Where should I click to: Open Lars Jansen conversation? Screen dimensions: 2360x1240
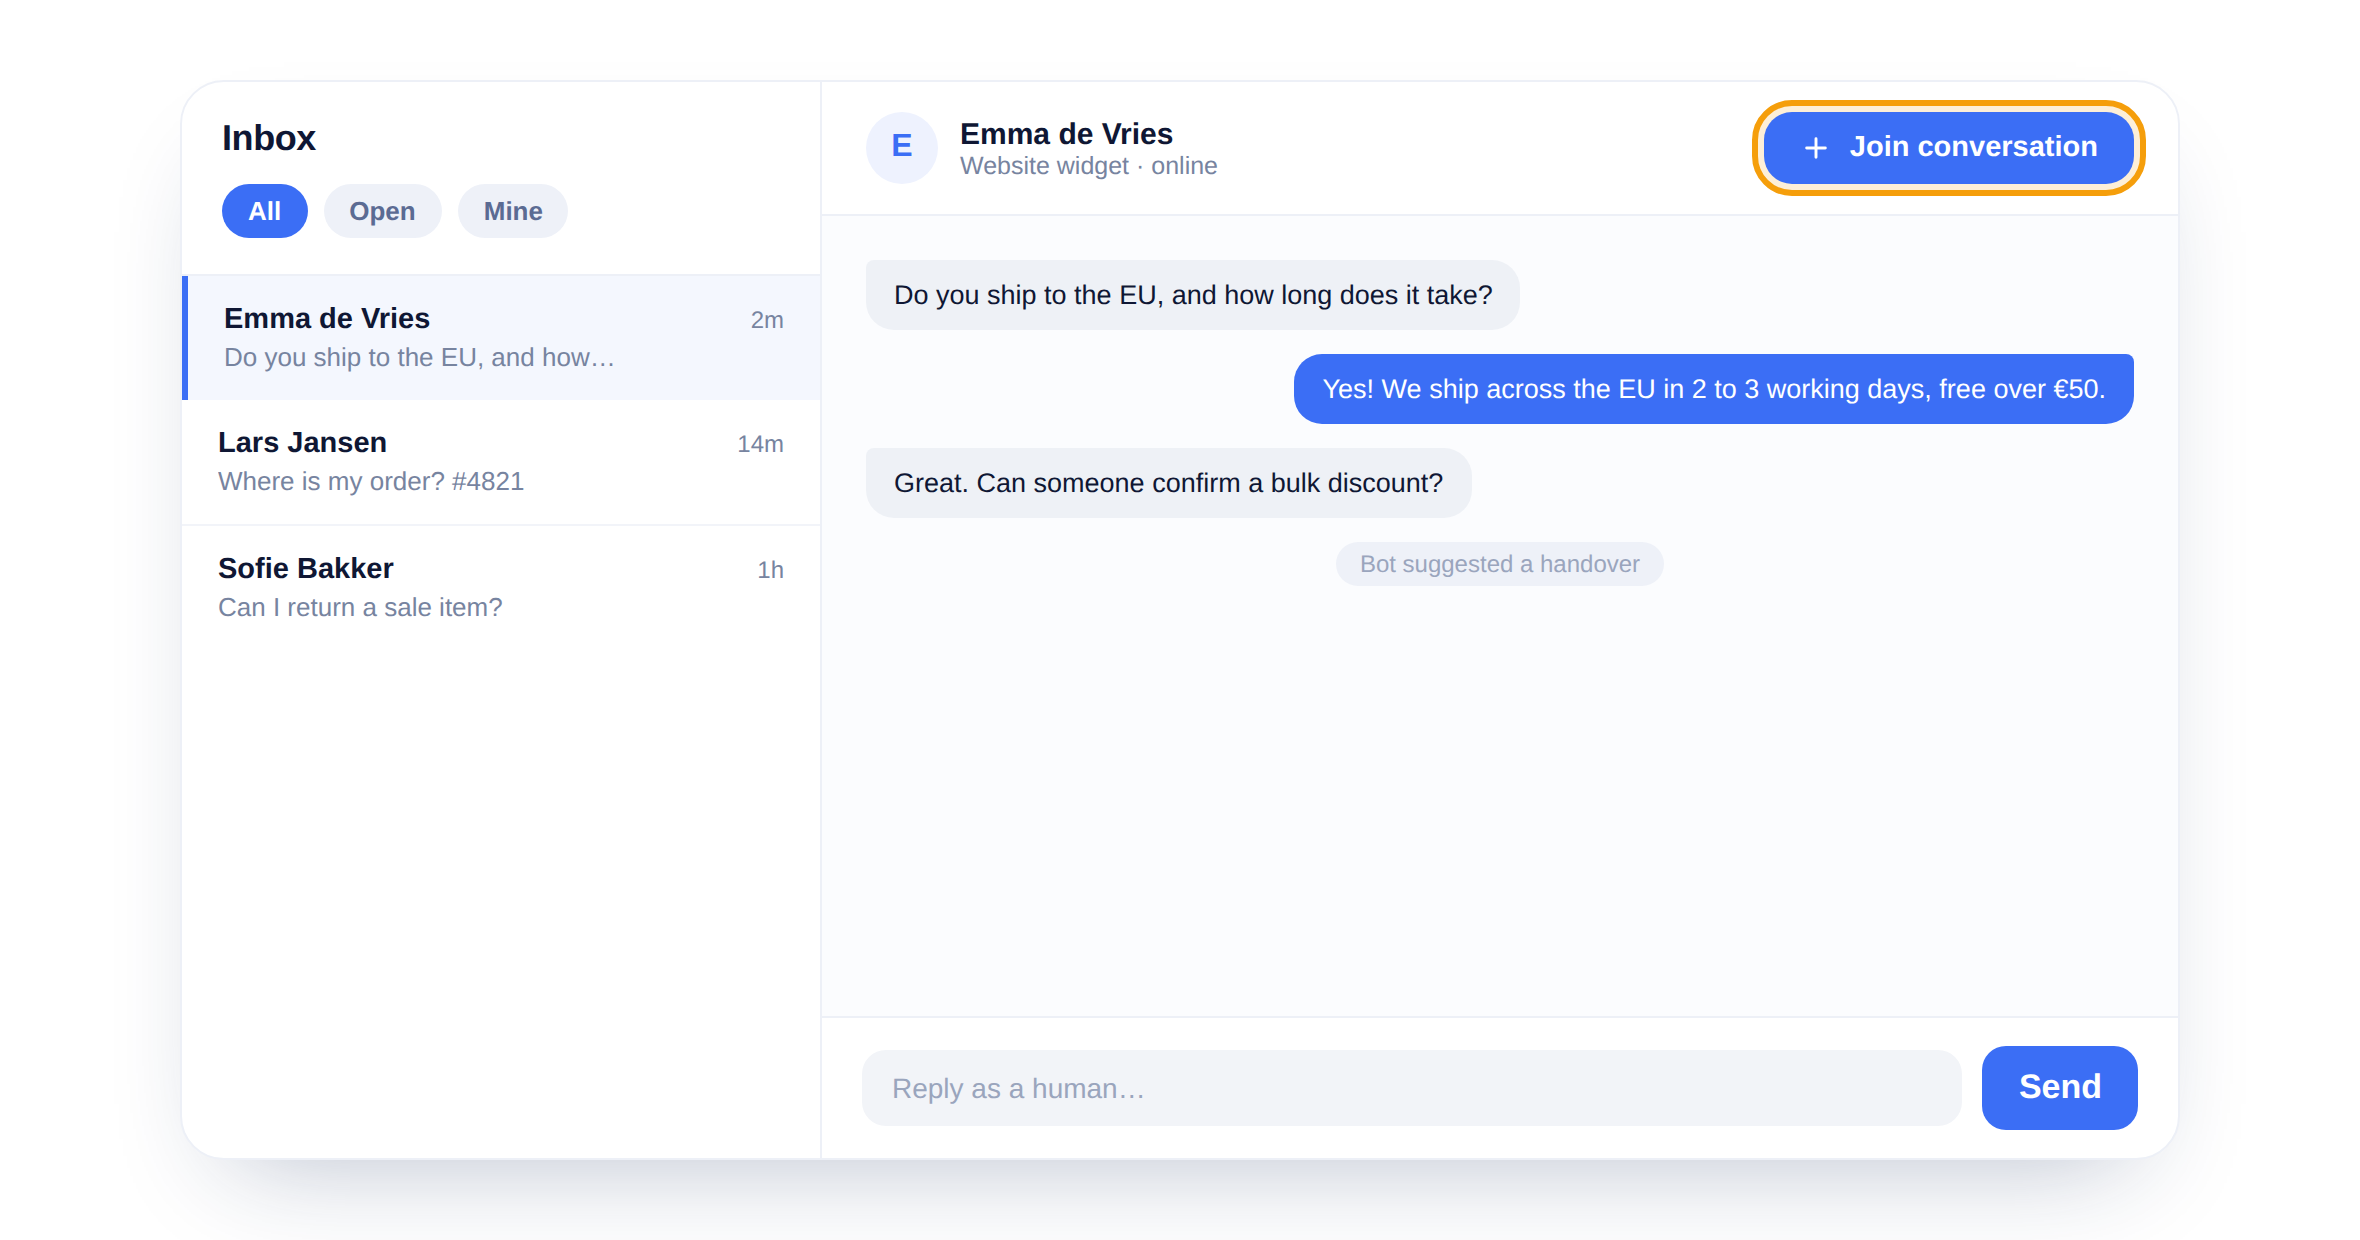coord(501,462)
